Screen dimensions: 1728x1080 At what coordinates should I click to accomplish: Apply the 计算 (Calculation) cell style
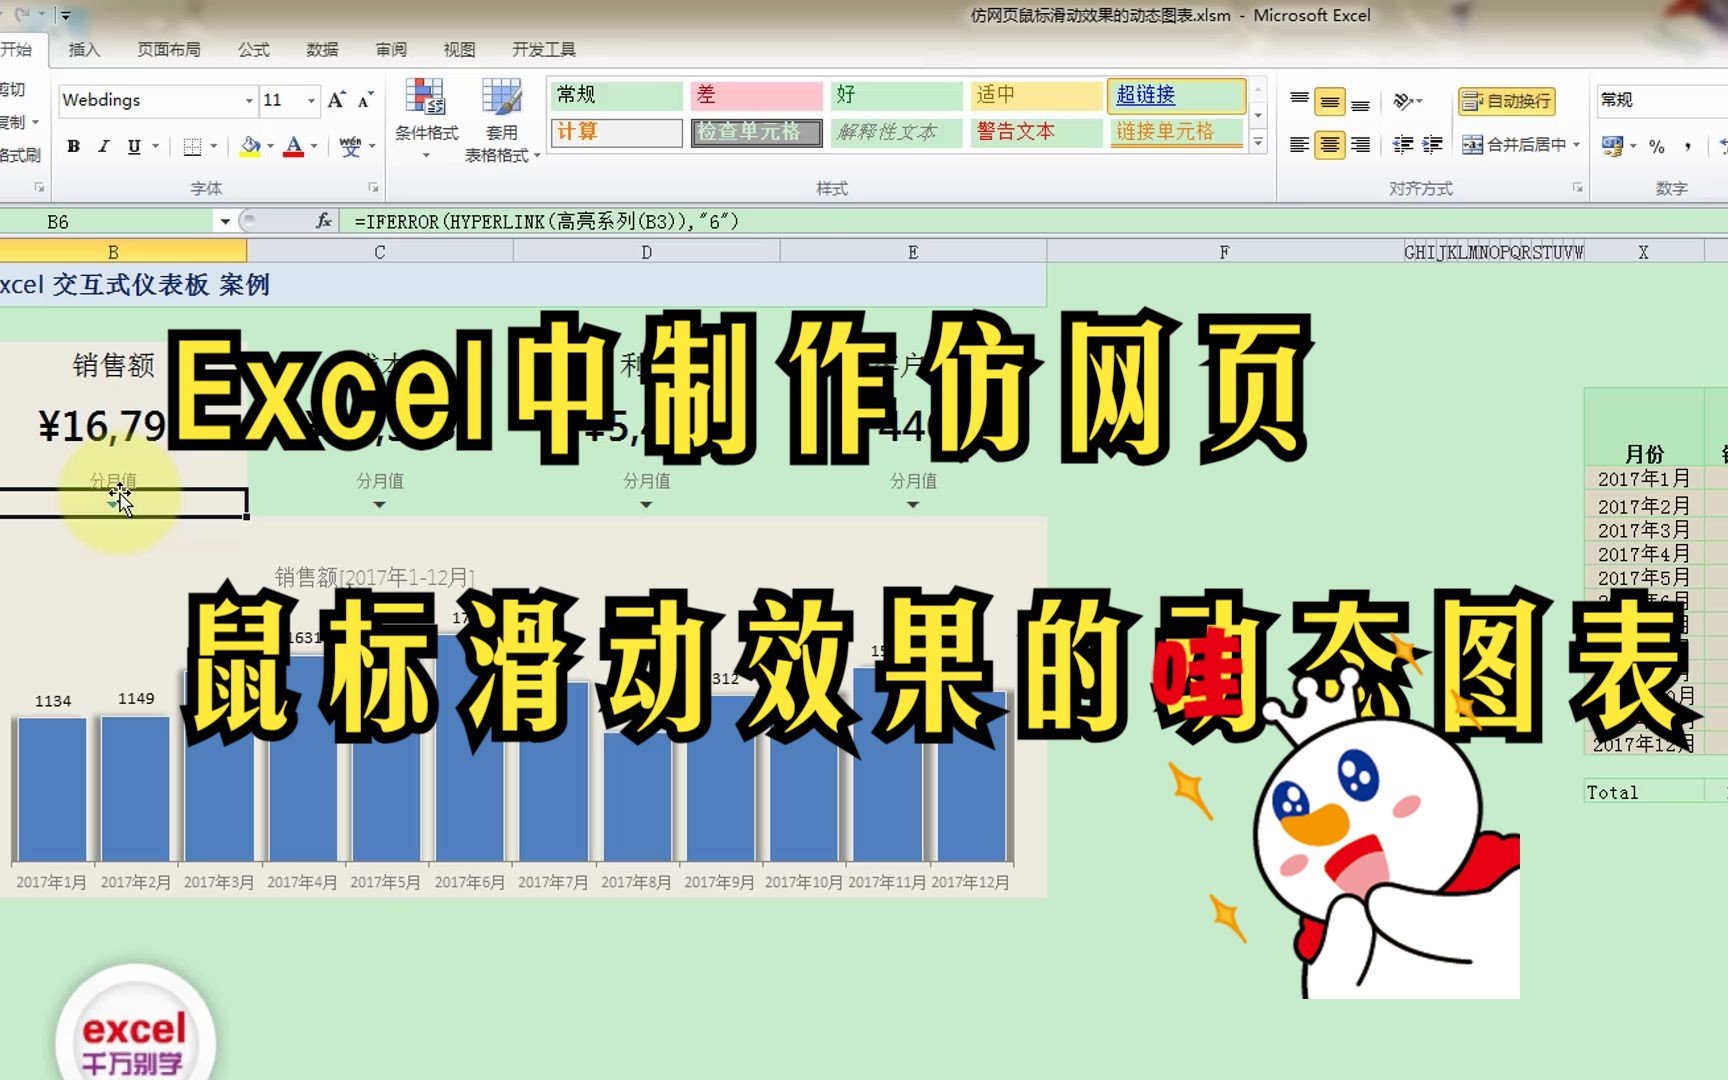[616, 132]
